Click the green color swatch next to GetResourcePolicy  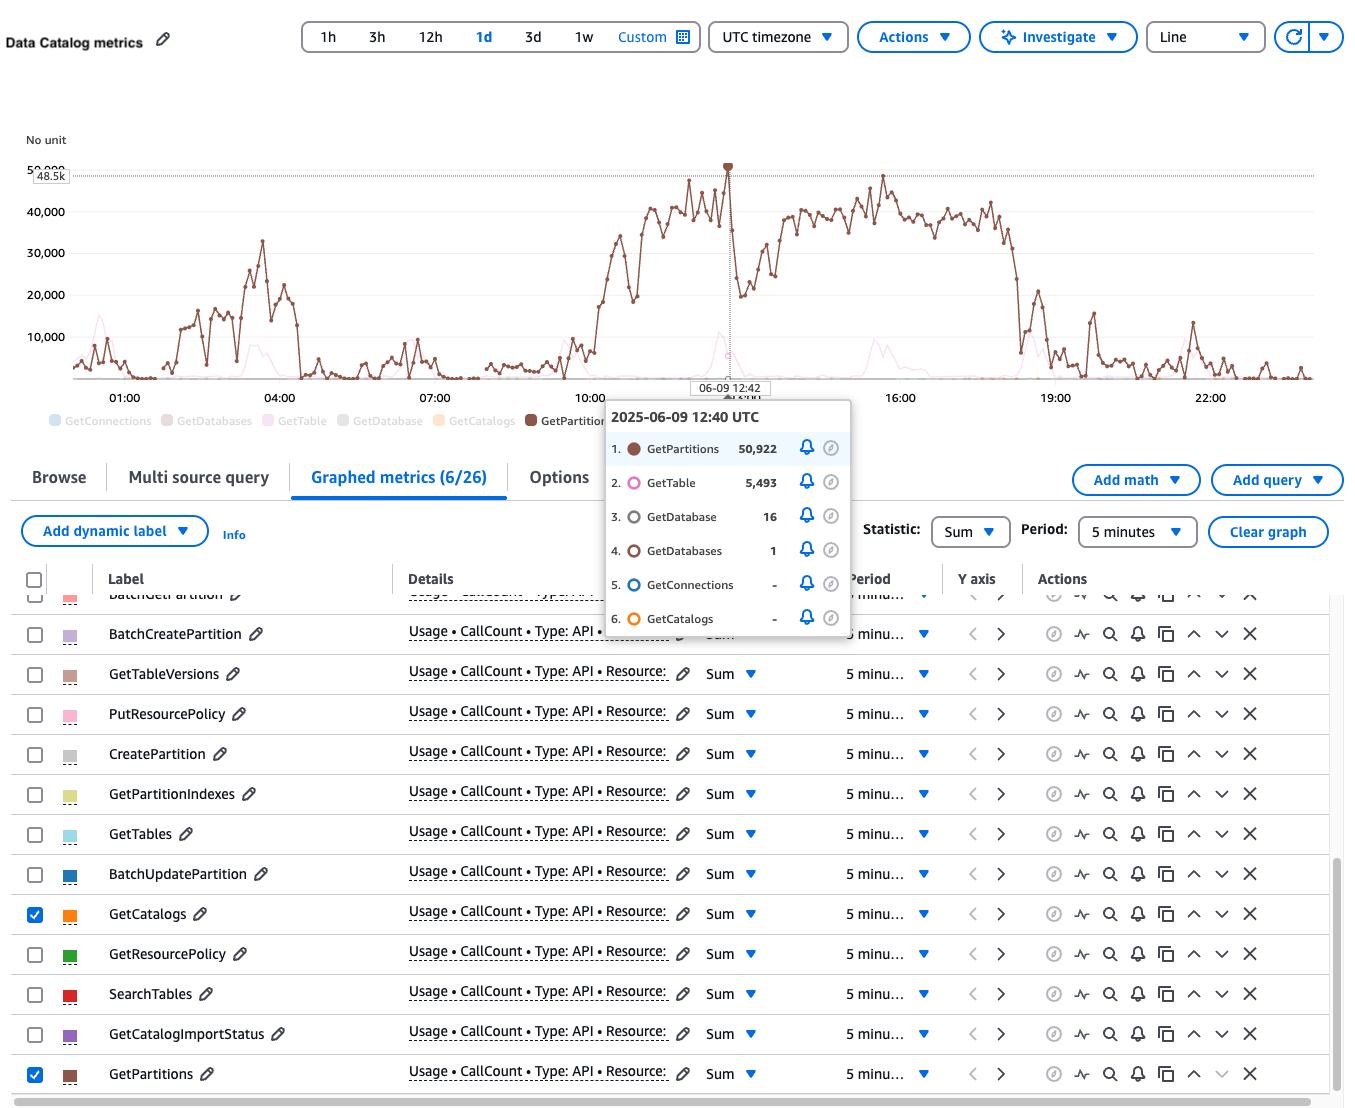tap(69, 955)
